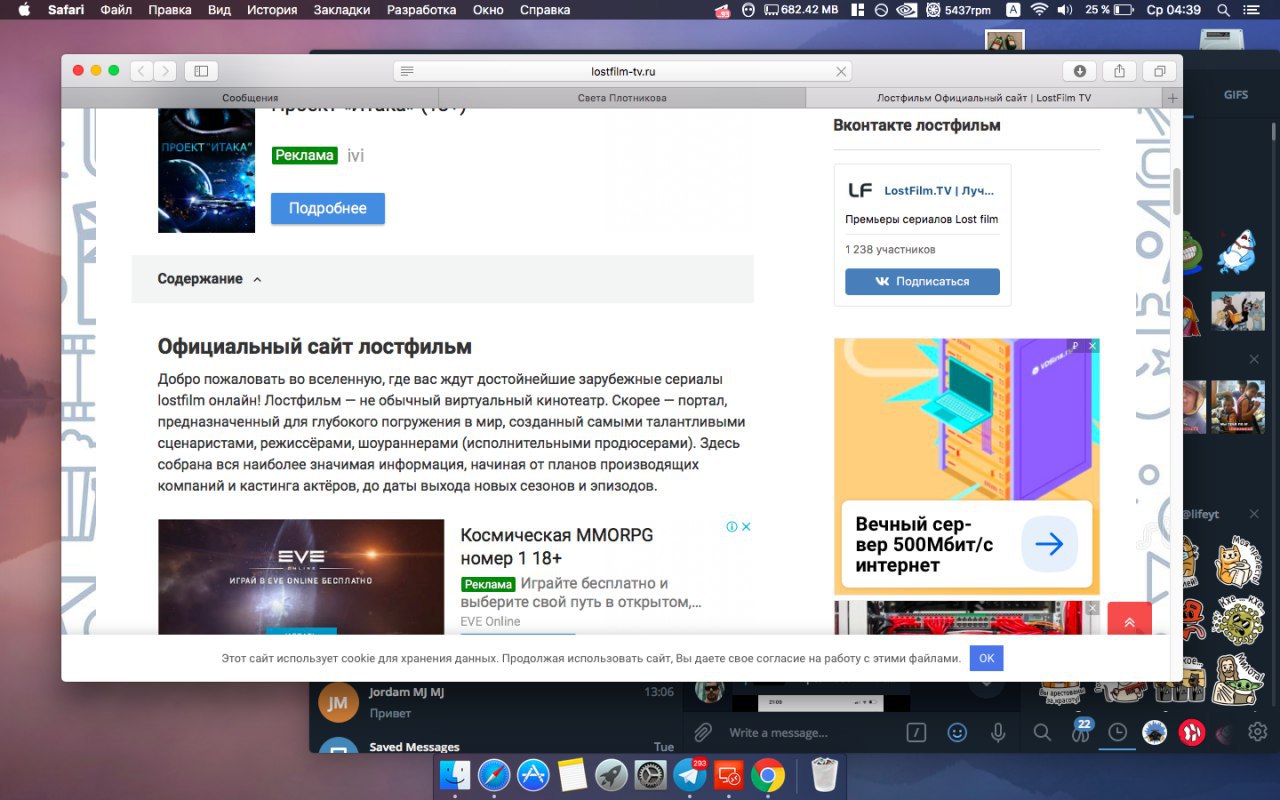Open the Safari Share menu

click(1119, 71)
